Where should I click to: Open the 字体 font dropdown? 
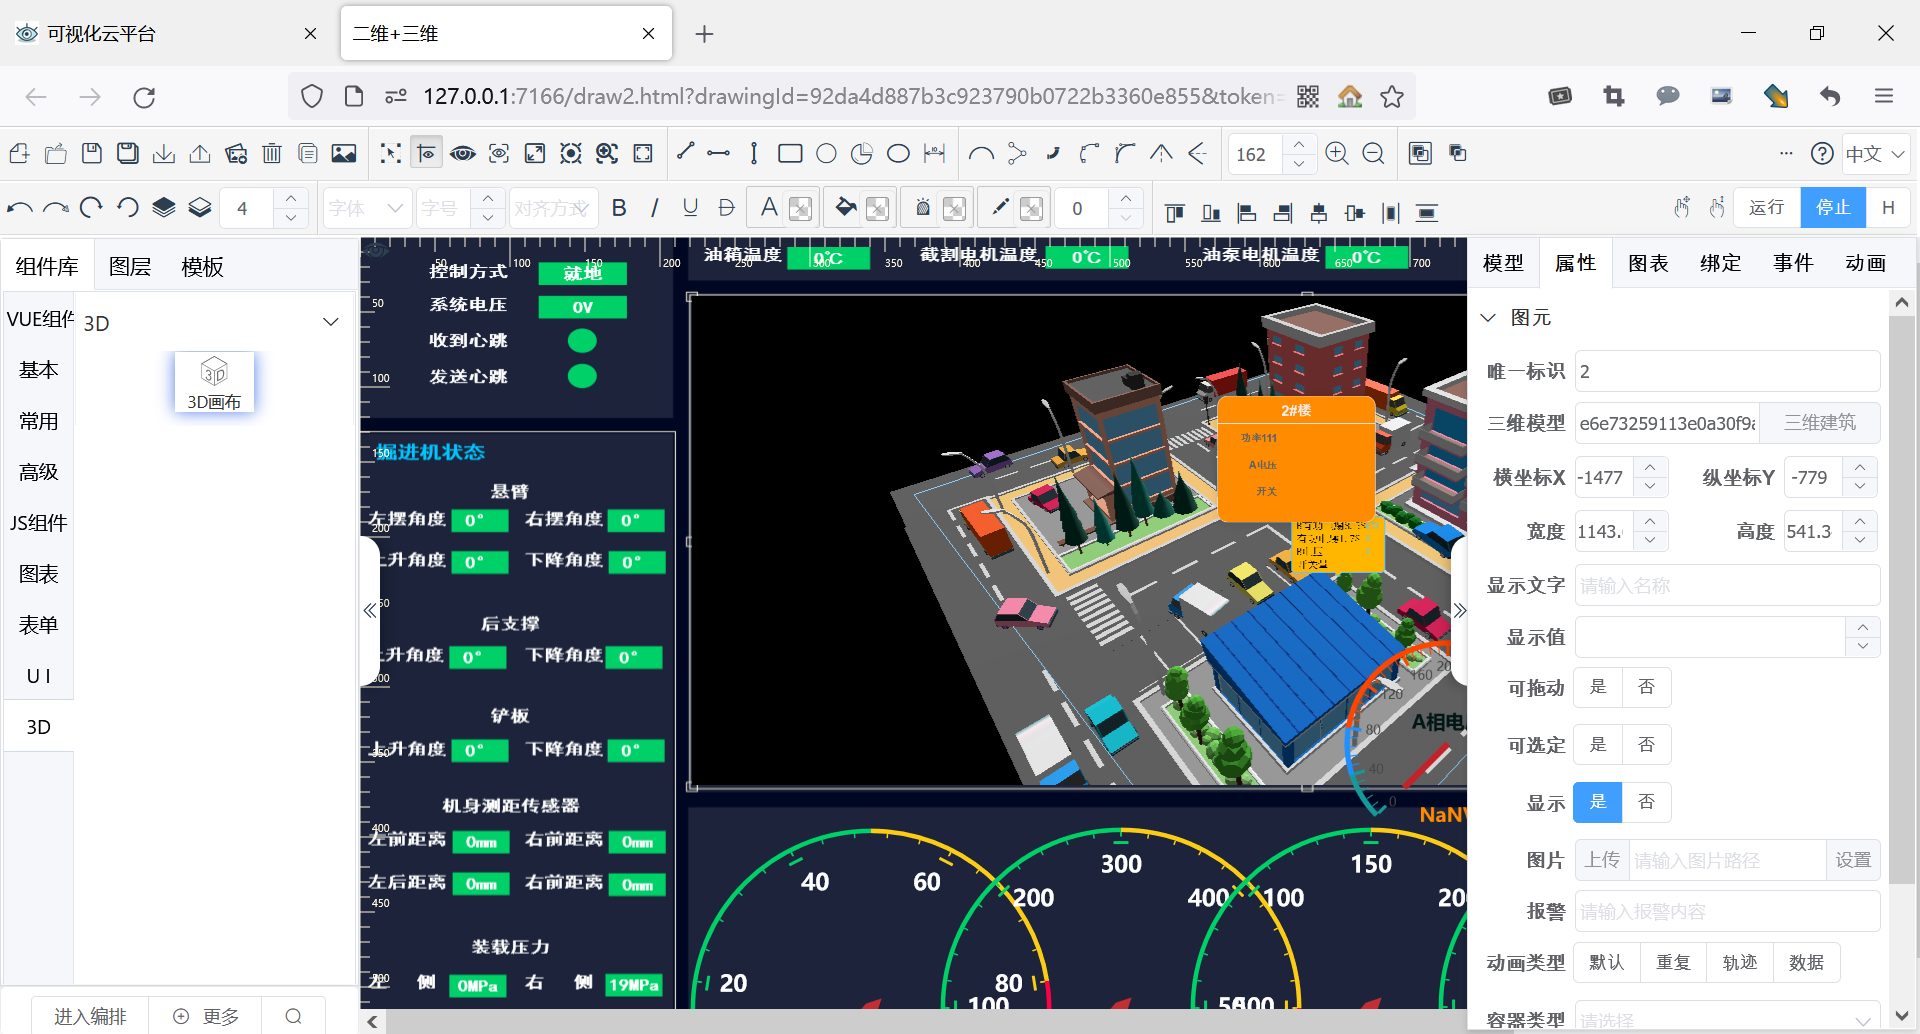367,208
